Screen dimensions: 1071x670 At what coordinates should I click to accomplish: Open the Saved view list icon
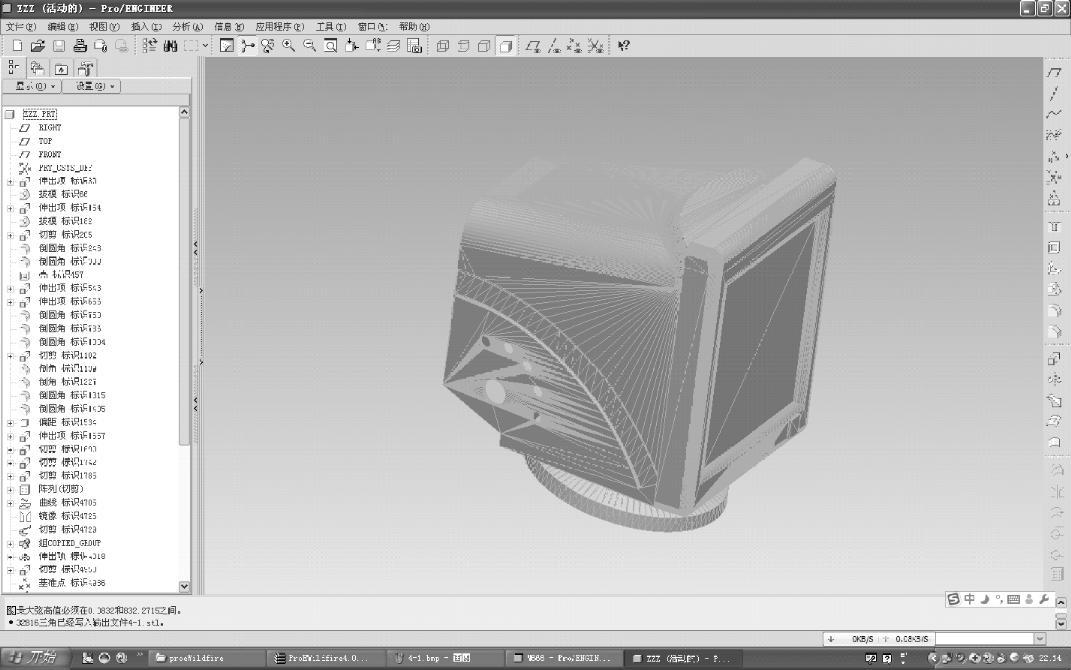click(x=373, y=46)
